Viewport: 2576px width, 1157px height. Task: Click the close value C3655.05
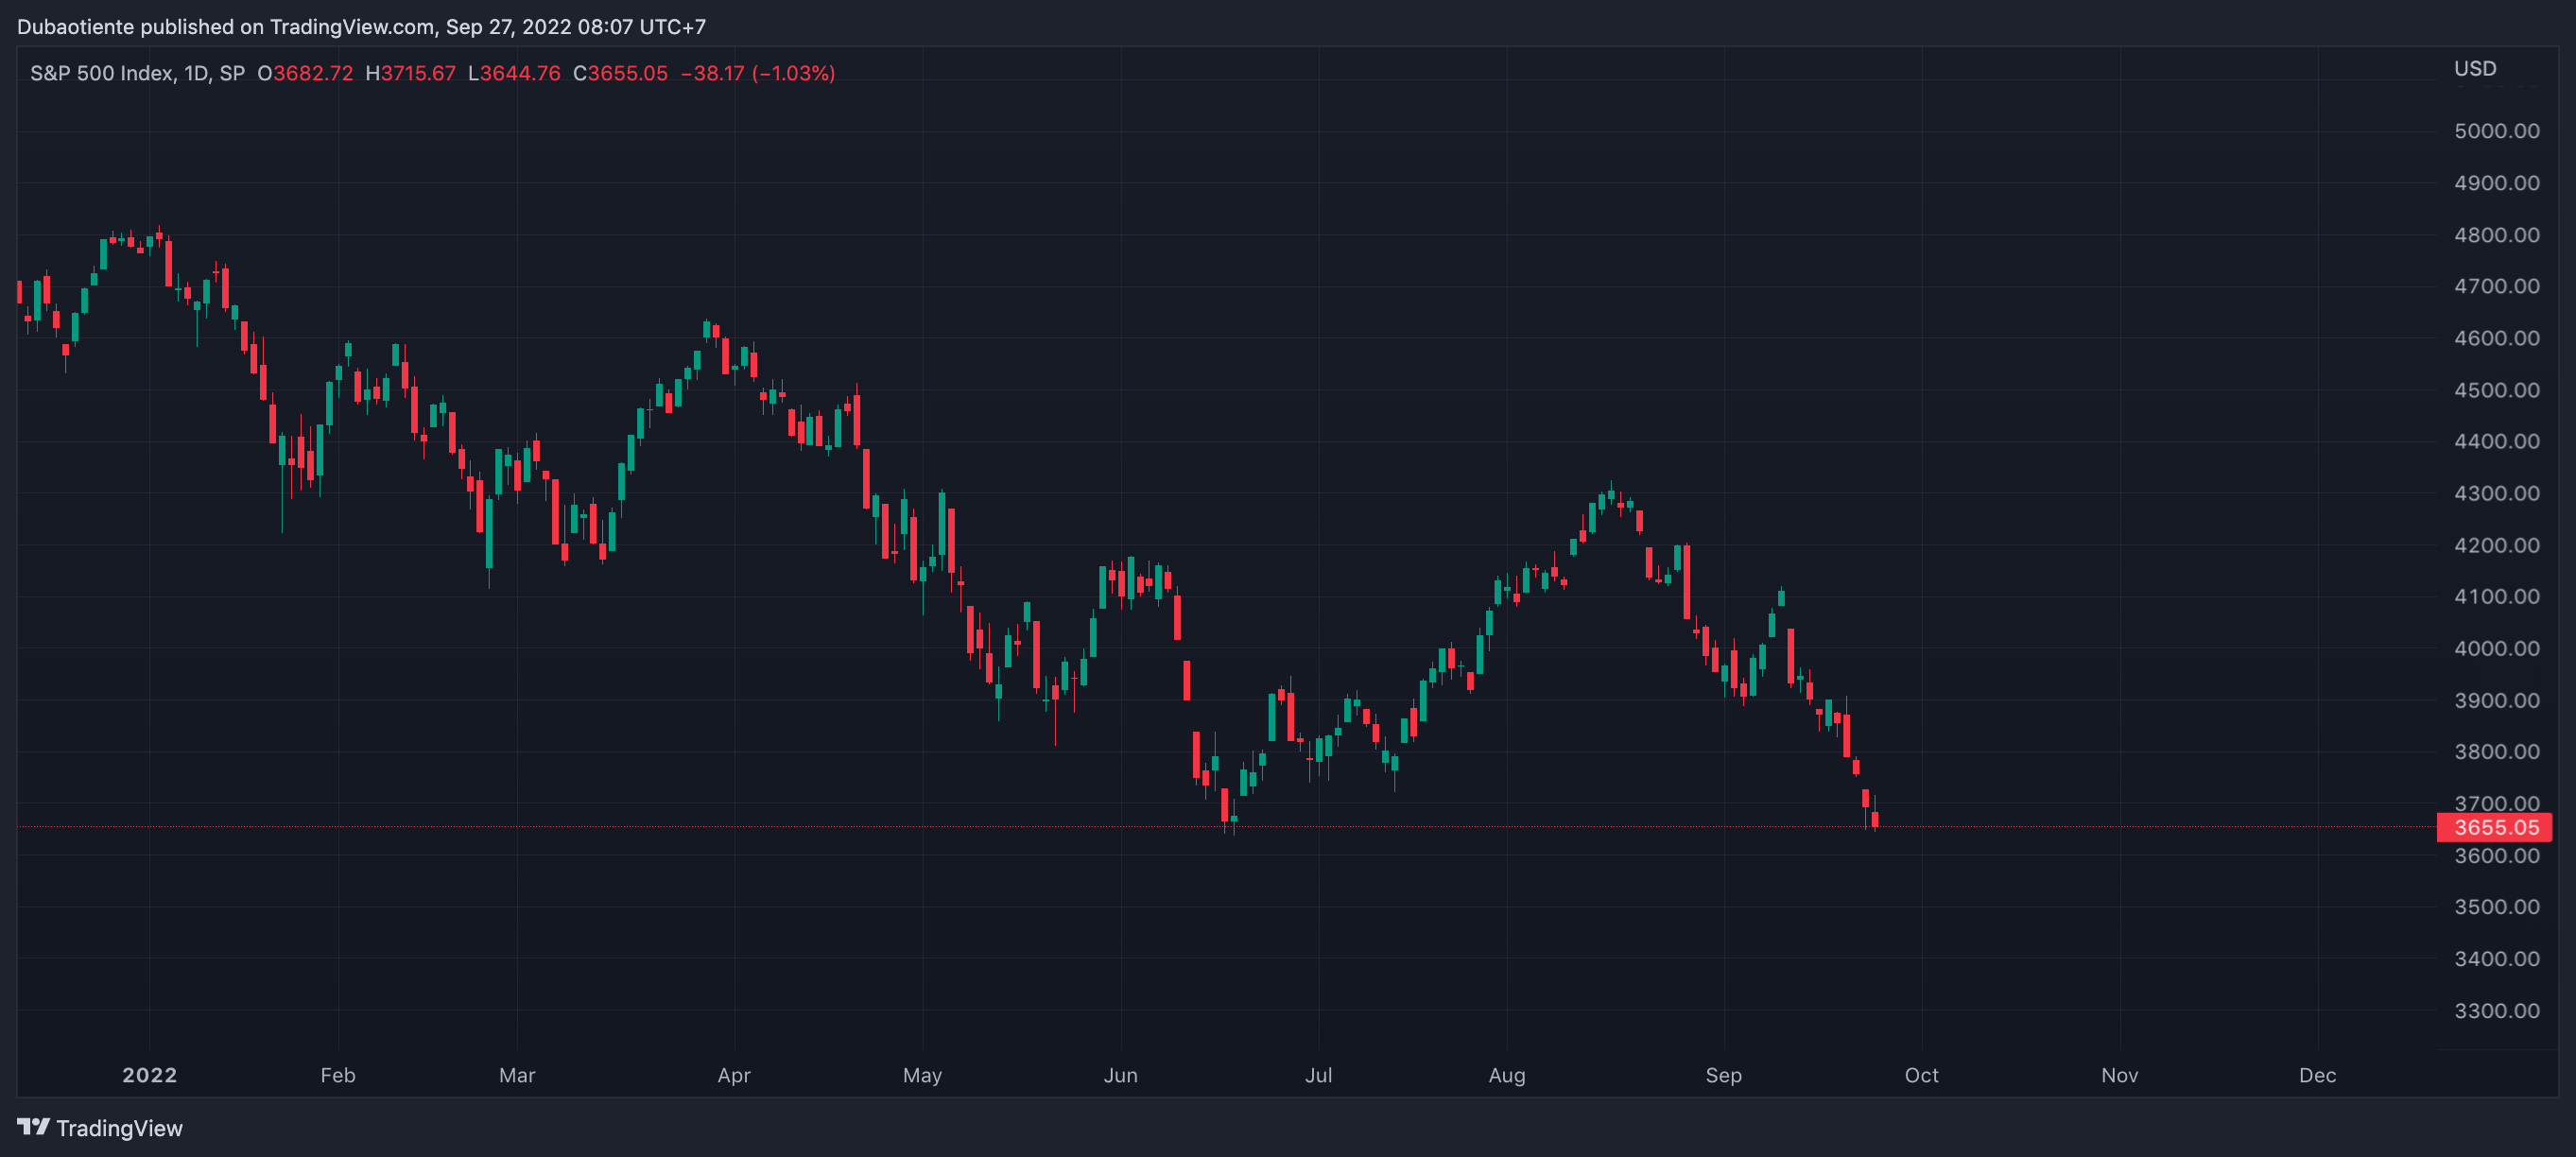(620, 73)
